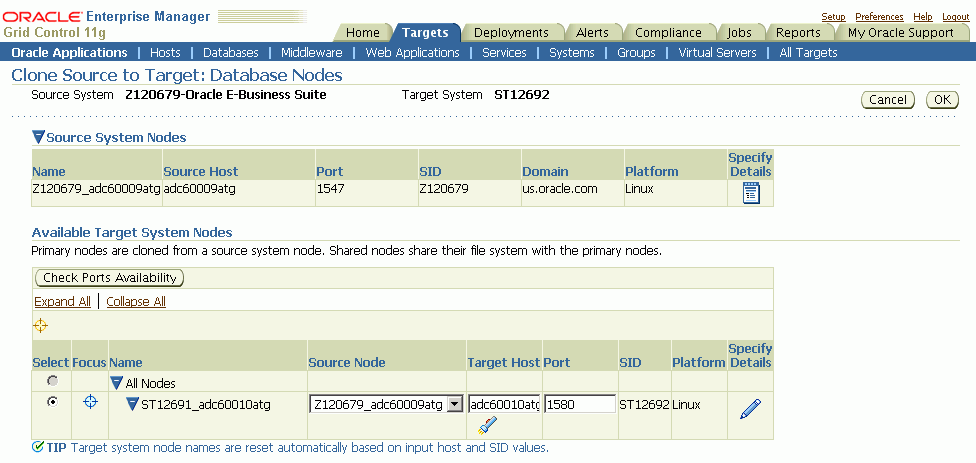The width and height of the screenshot is (976, 463).
Task: Open Specify Details icon for Z120679_adc60009atg
Action: [751, 194]
